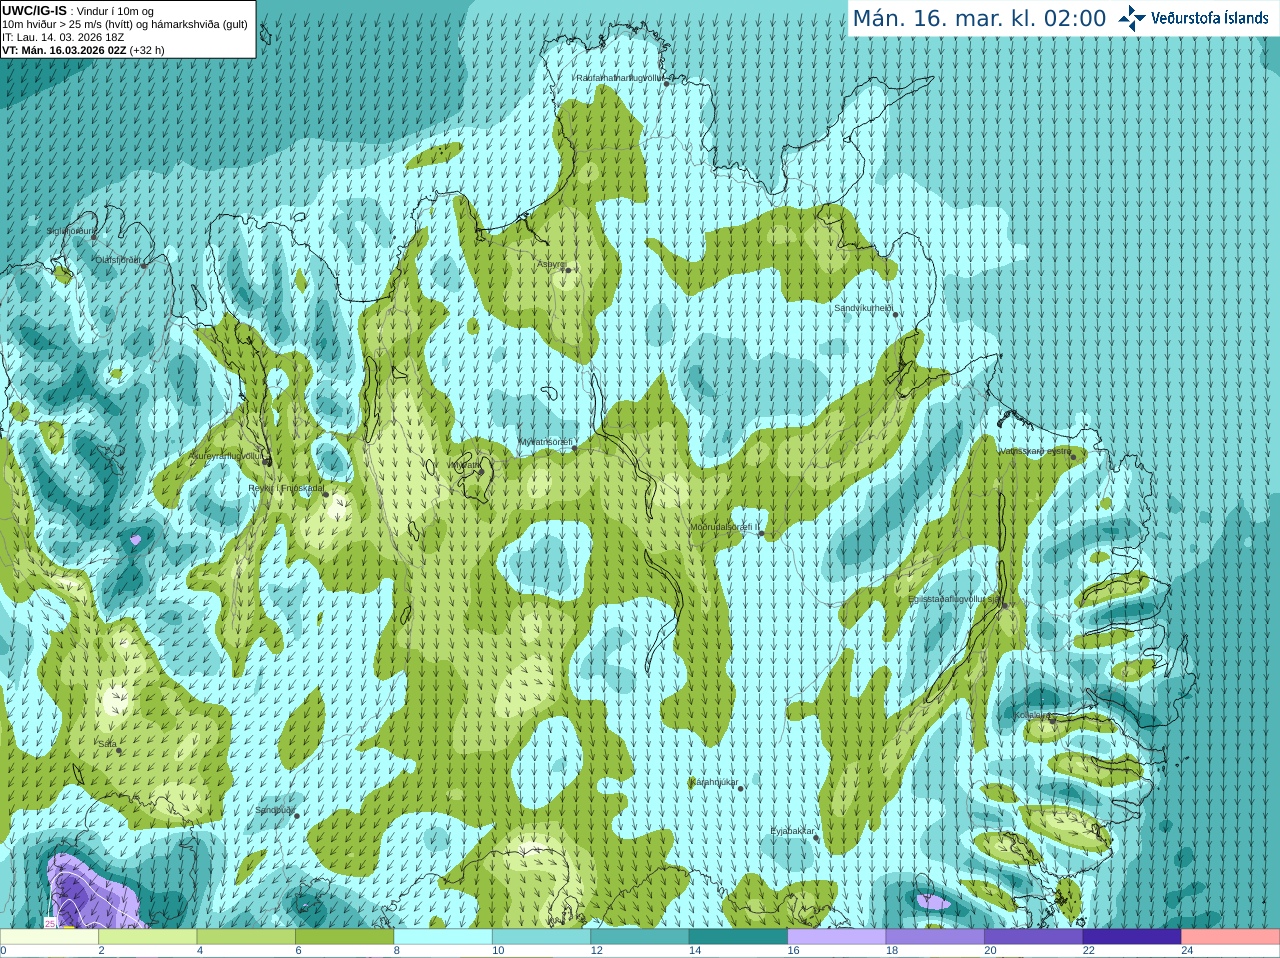Screen dimensions: 1280x958
Task: Click the 4–6 m/s green legend swatch
Action: (x=246, y=937)
